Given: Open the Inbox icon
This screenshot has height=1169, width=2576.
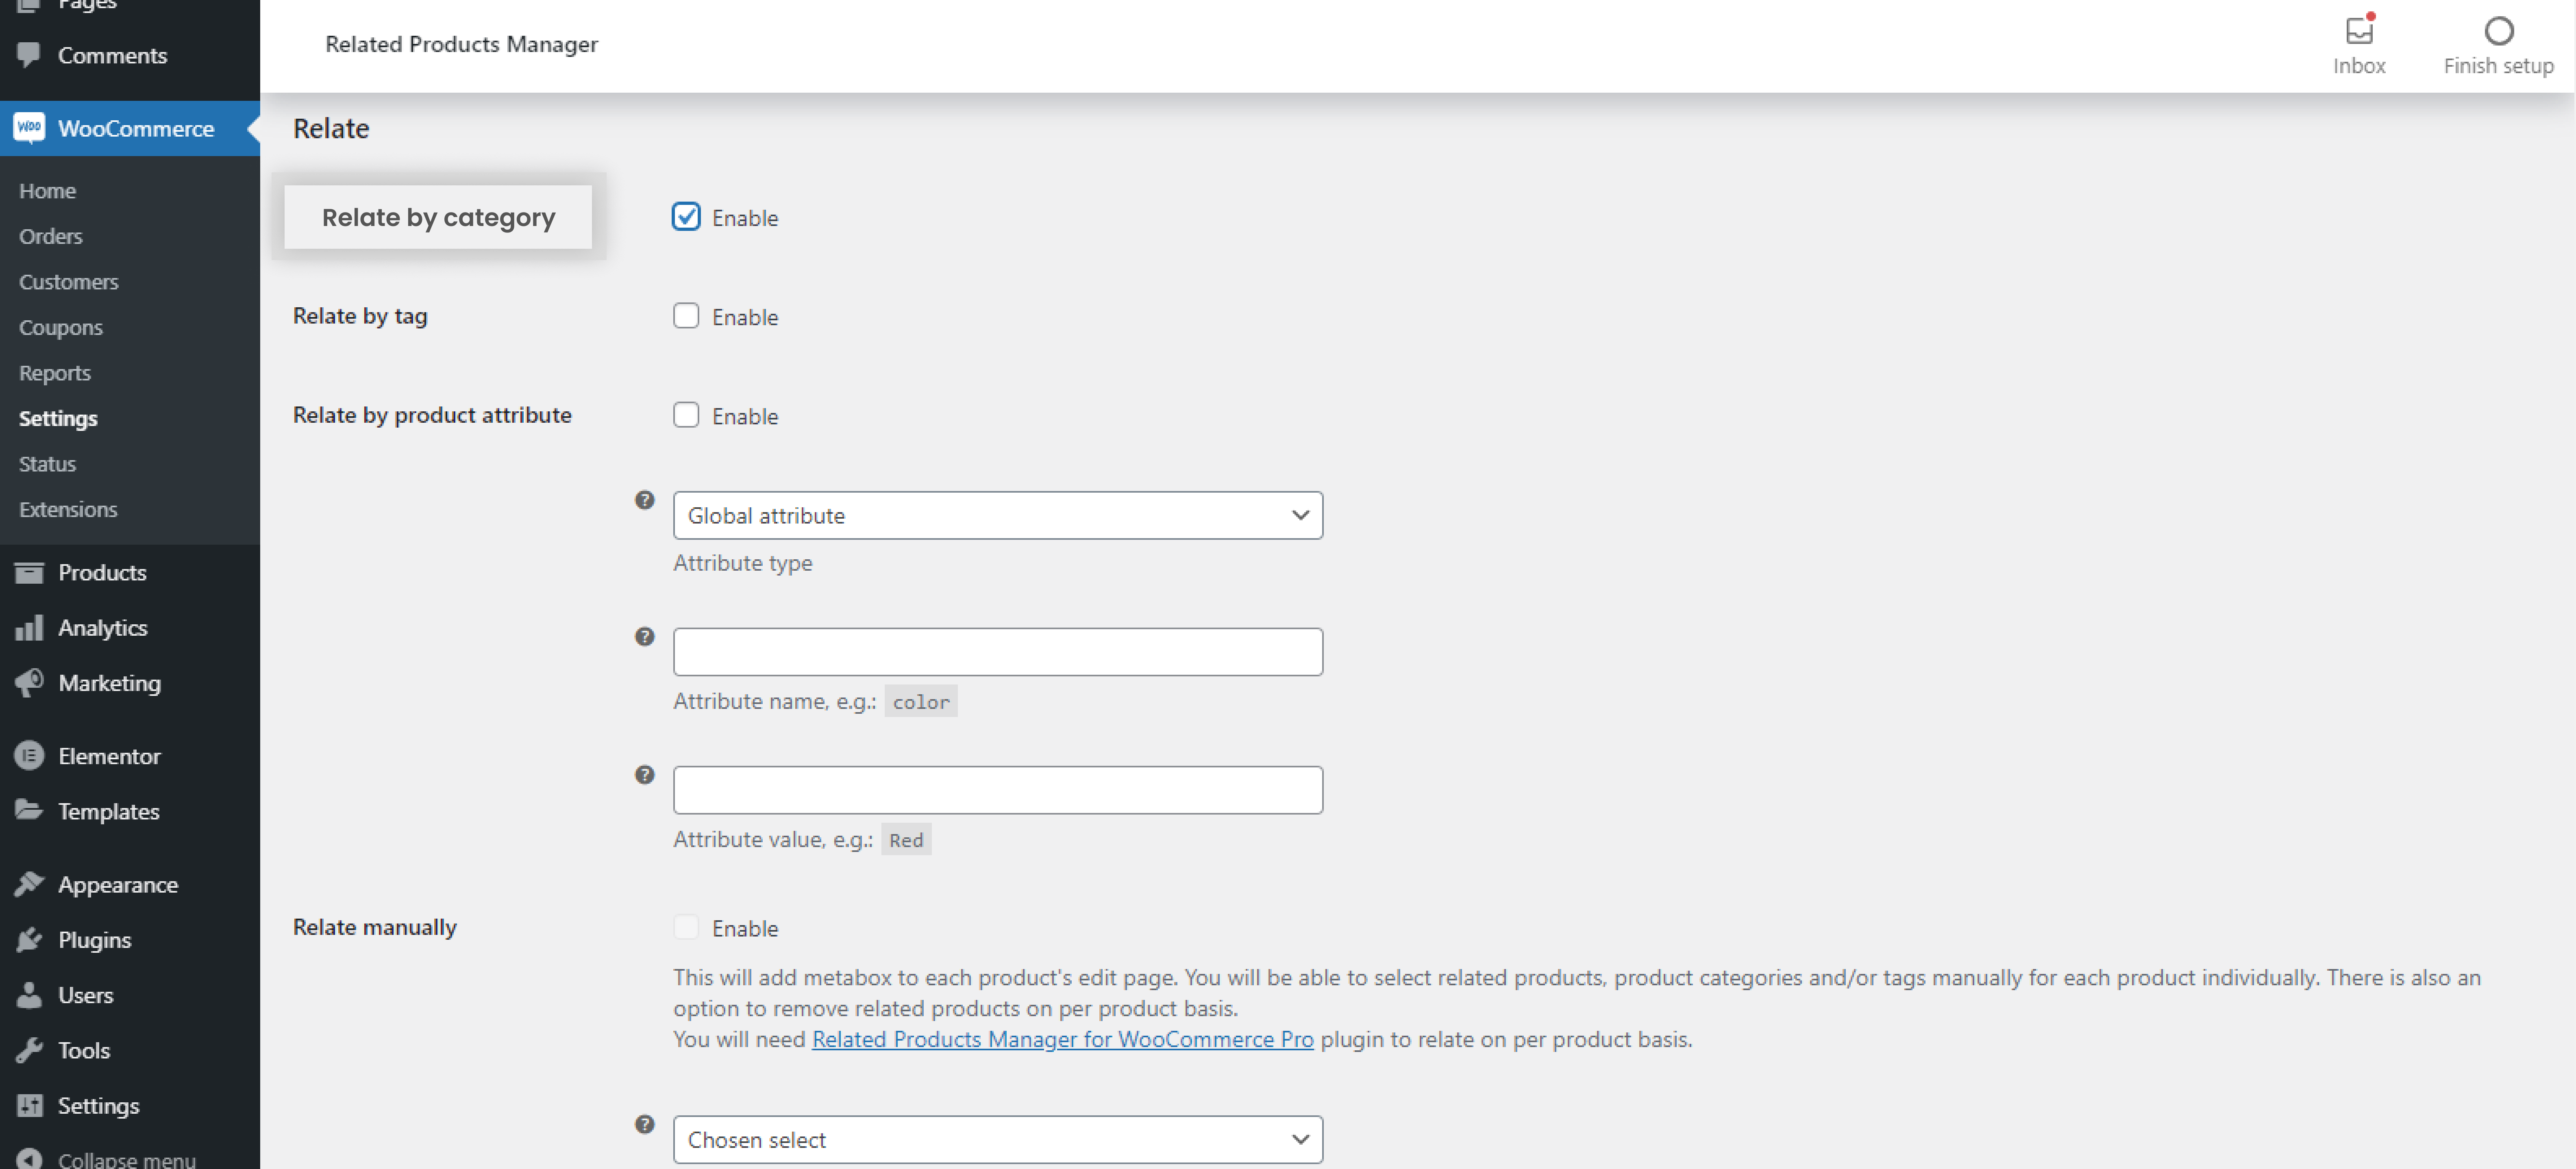Looking at the screenshot, I should 2359,31.
